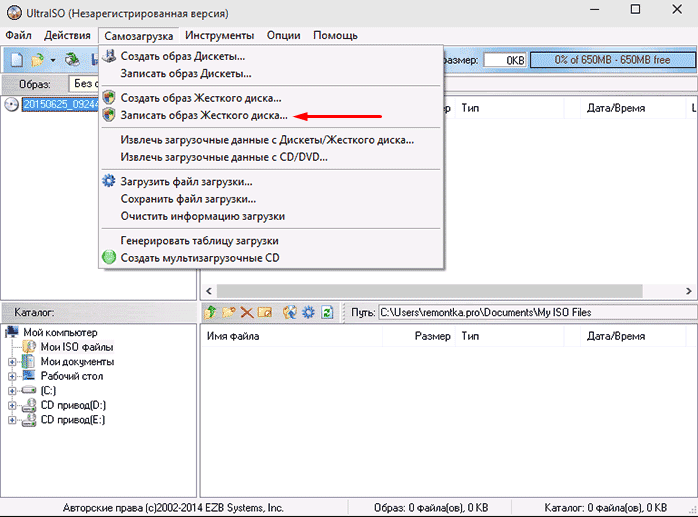
Task: Click the Open file folder icon
Action: (x=37, y=61)
